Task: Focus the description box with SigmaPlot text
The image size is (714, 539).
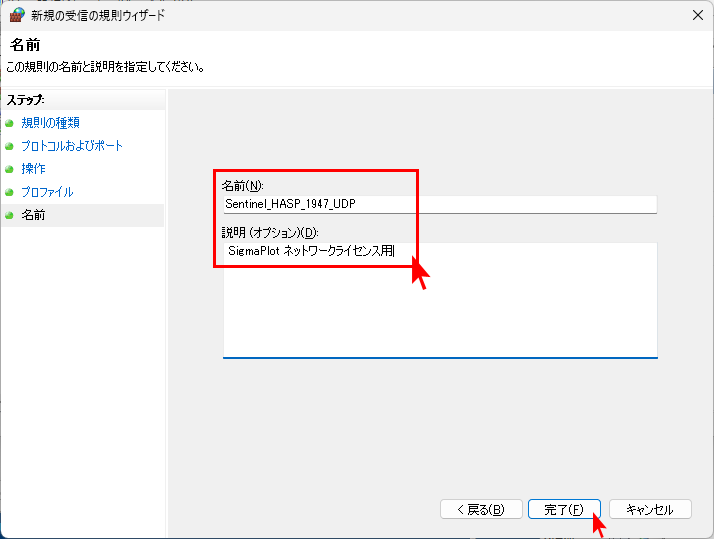Action: [x=439, y=299]
